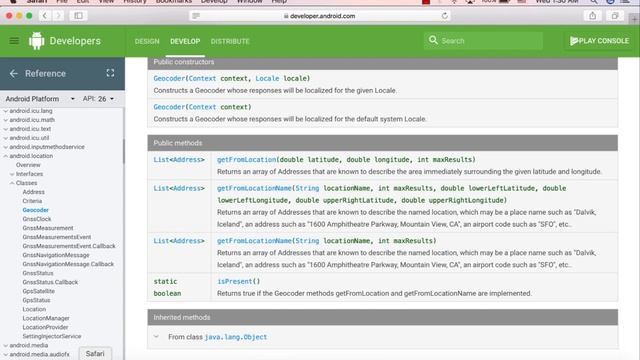Expand inherited methods from java.lang.Object
The width and height of the screenshot is (640, 360).
coord(156,337)
